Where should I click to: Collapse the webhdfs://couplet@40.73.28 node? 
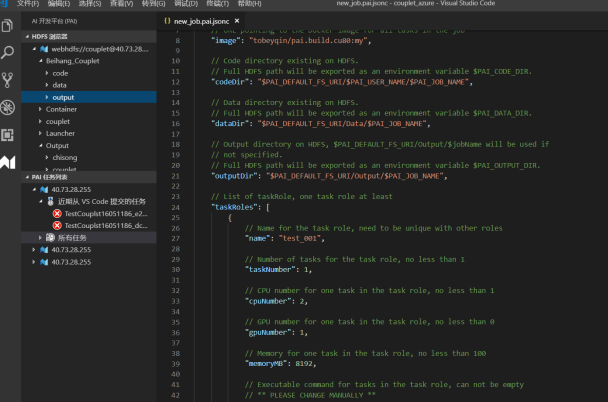click(34, 49)
